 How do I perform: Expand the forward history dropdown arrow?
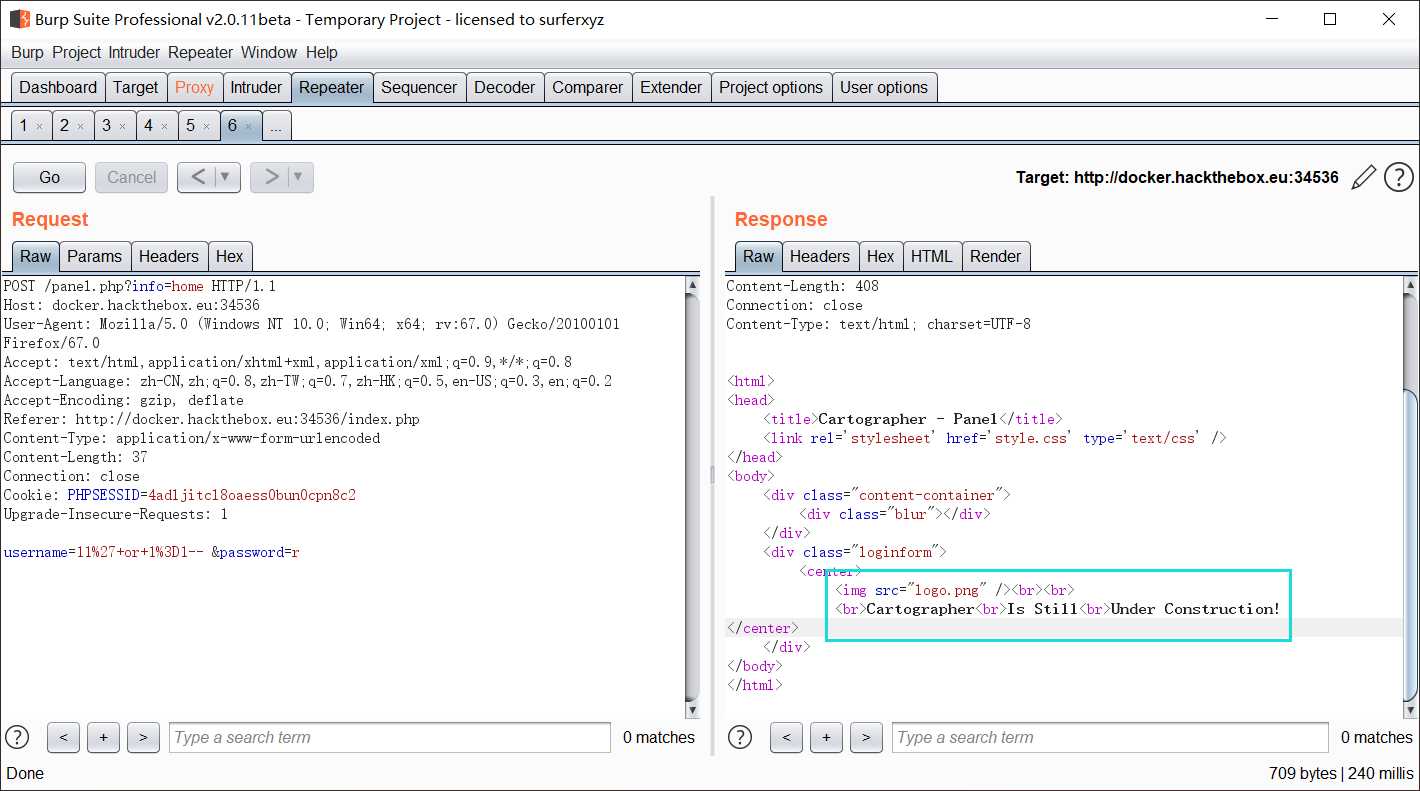click(x=300, y=177)
